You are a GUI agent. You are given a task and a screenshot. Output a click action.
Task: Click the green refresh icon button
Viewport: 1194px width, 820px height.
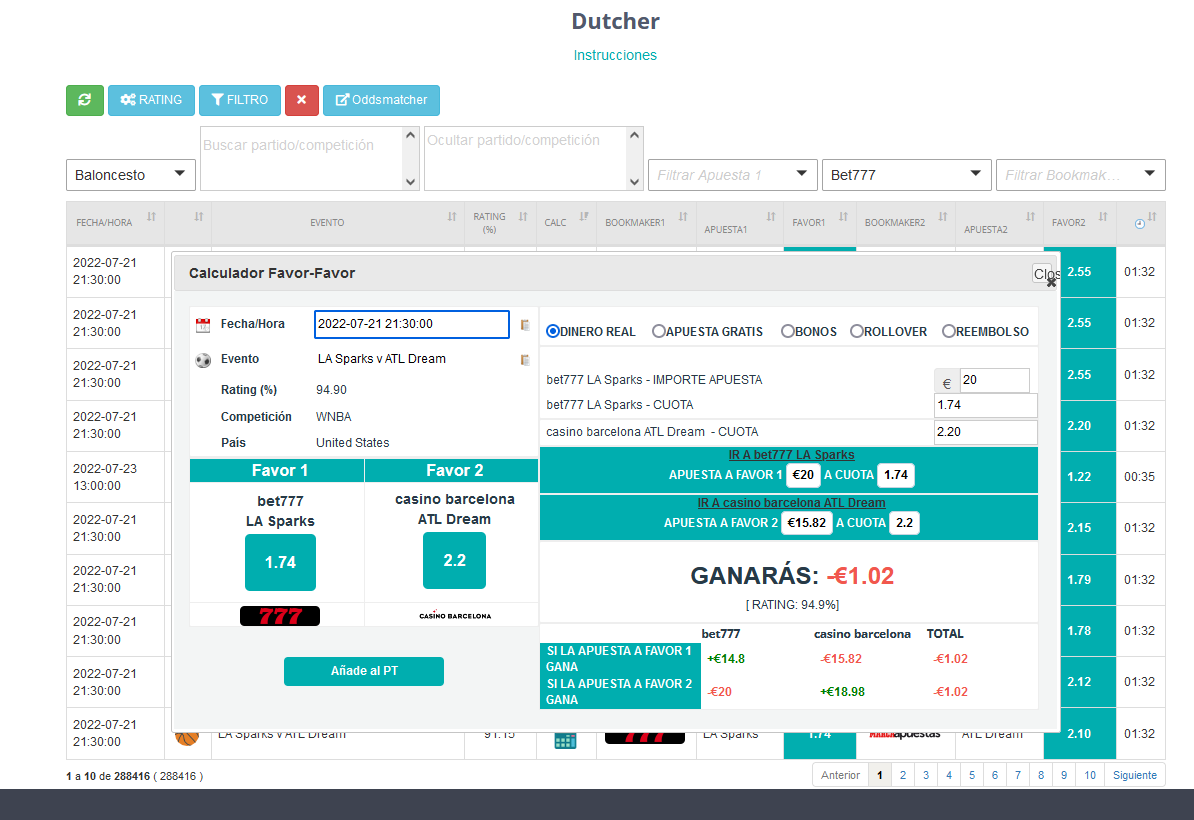coord(85,100)
